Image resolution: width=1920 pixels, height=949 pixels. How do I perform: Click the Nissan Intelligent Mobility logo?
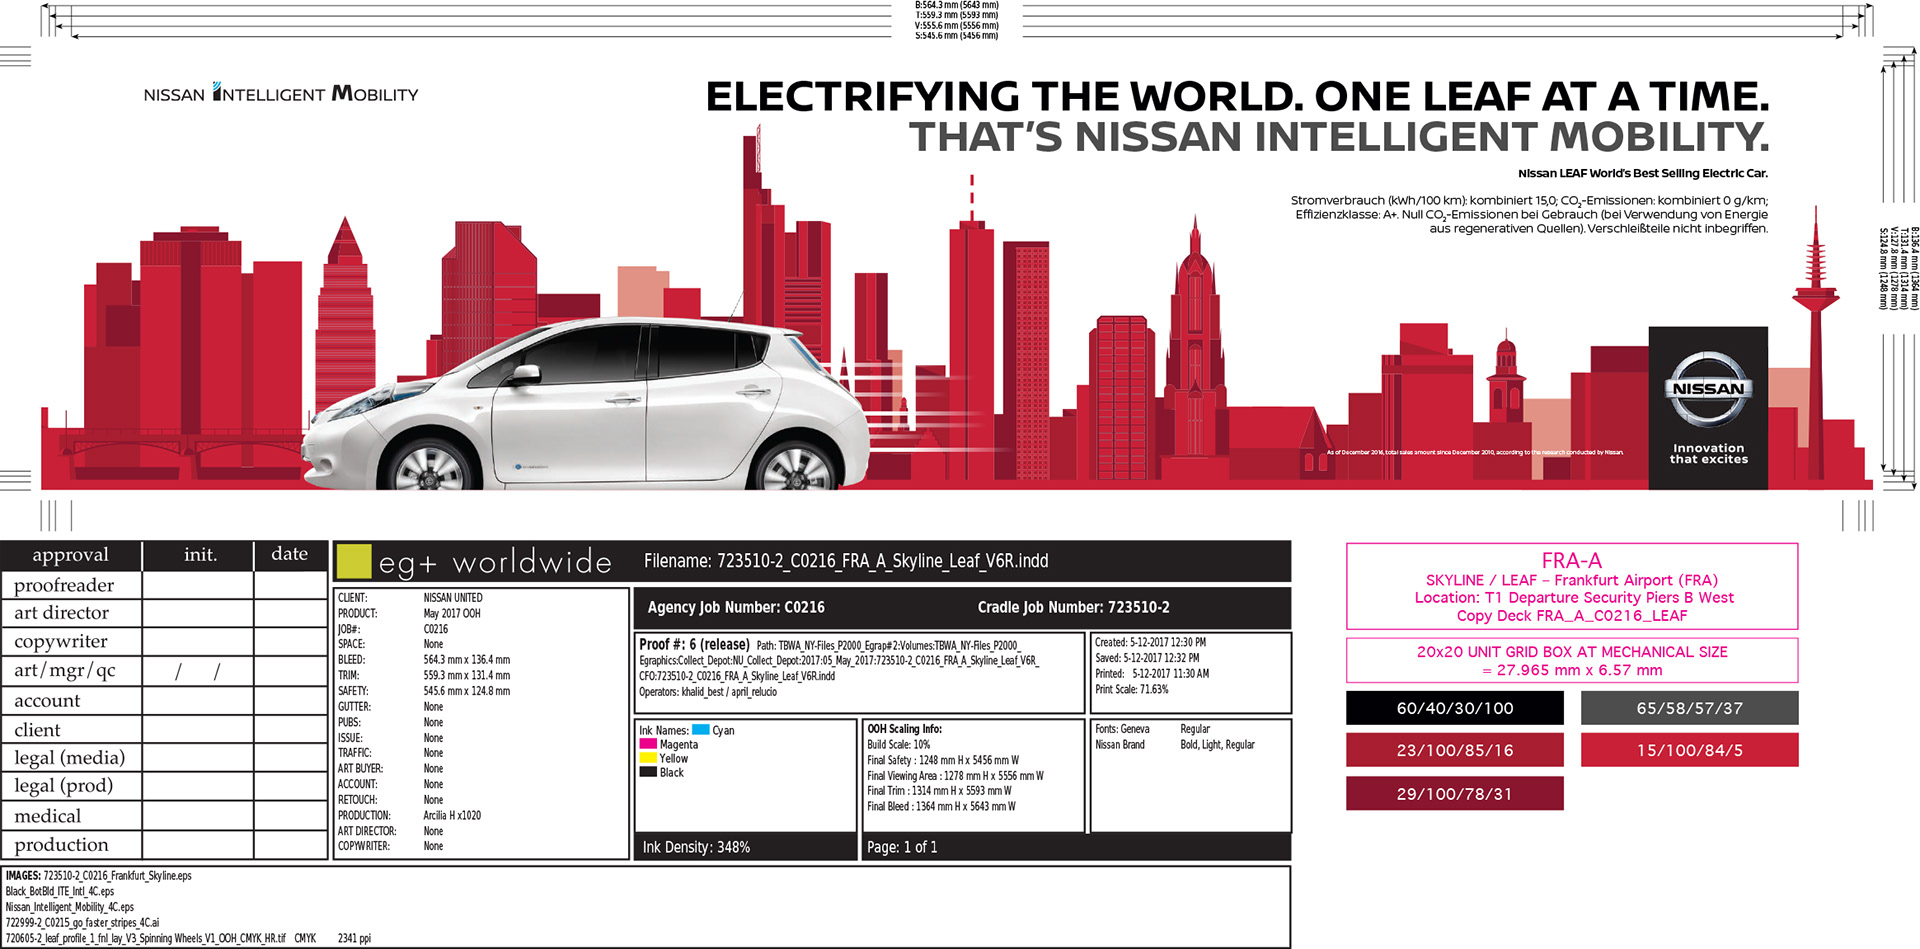tap(281, 94)
